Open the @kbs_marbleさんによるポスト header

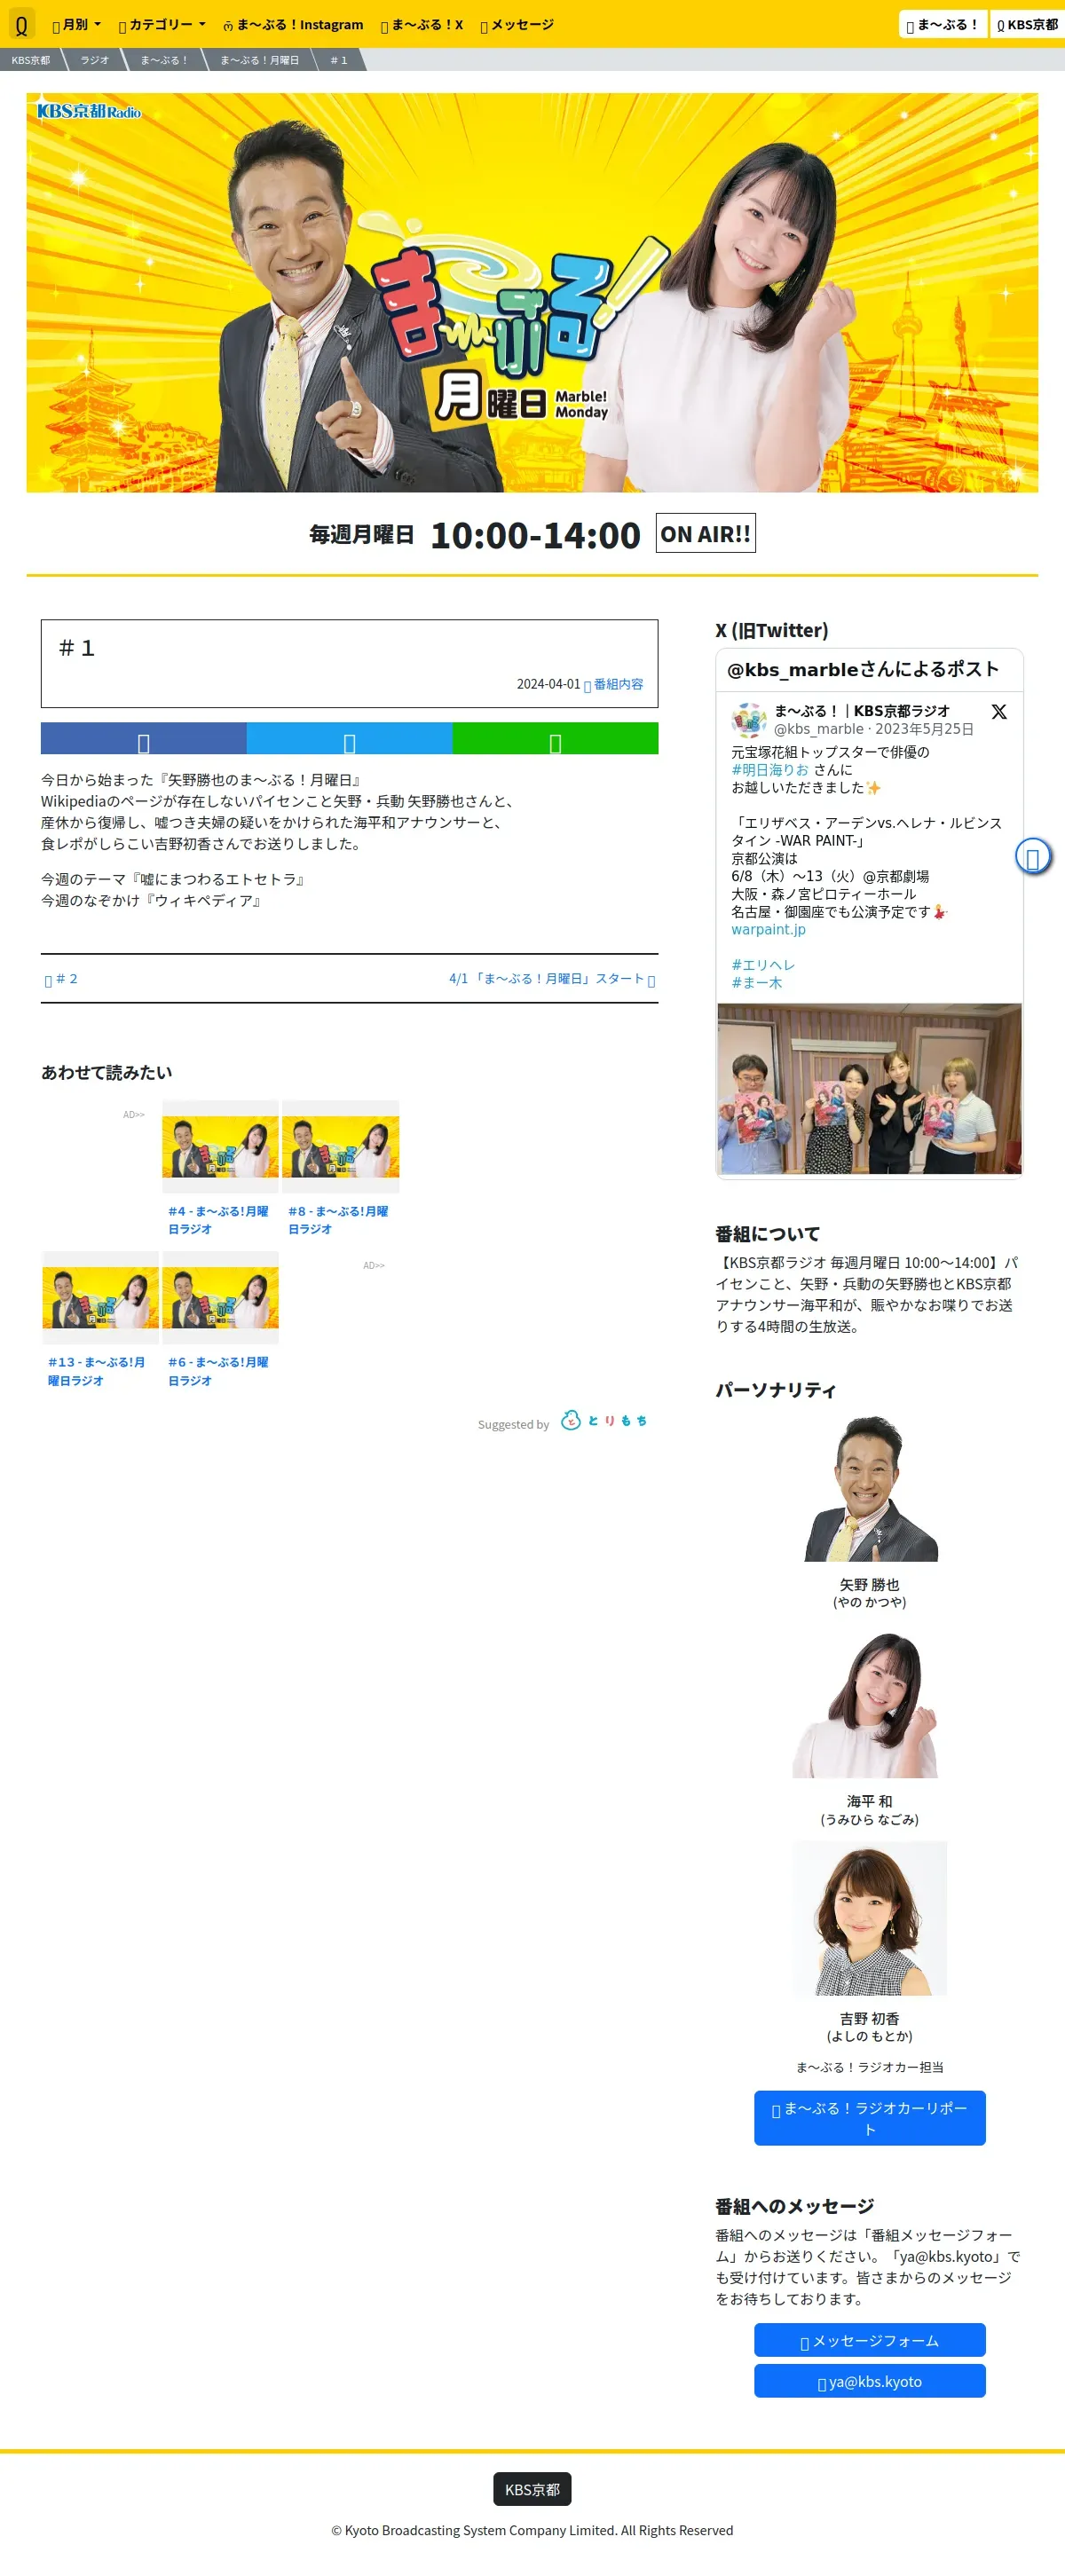point(863,669)
